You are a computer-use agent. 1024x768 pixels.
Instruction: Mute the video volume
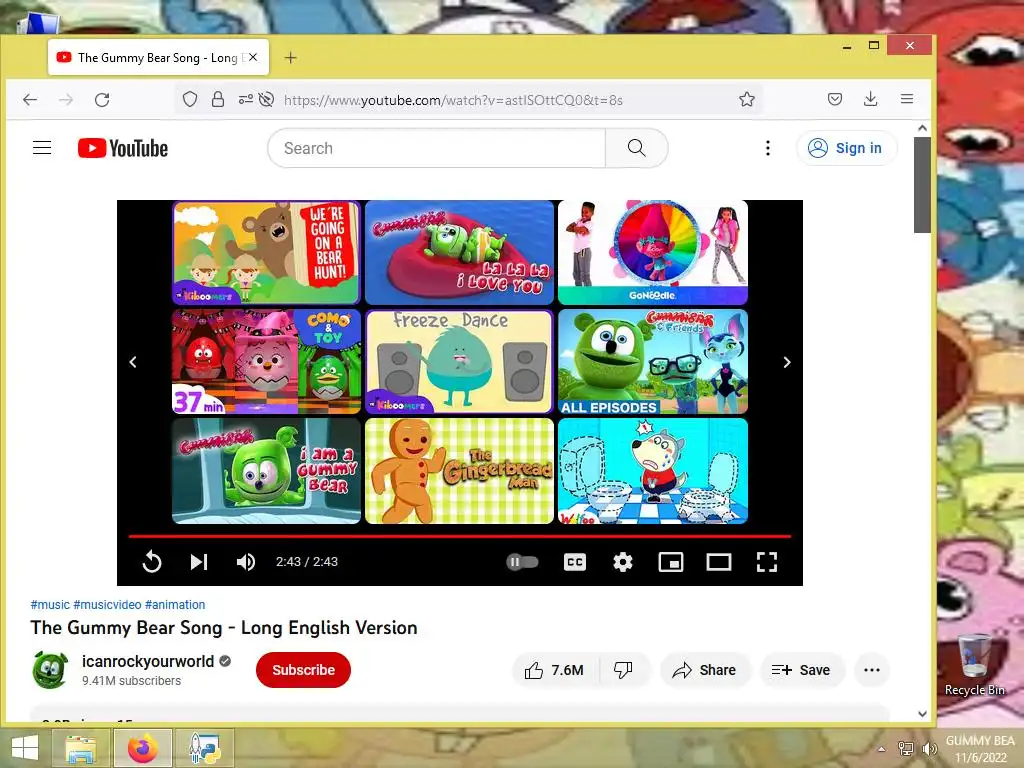coord(246,562)
